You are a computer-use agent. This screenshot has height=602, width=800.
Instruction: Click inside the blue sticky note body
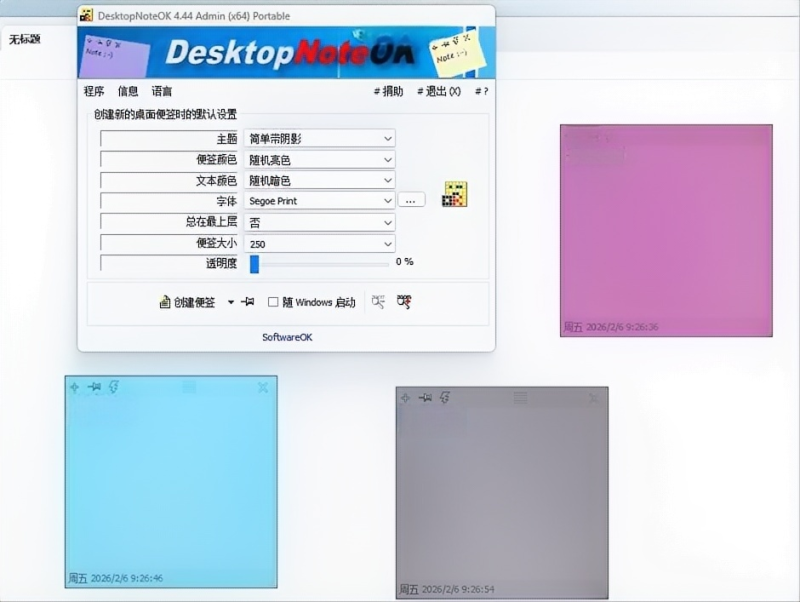pos(171,482)
